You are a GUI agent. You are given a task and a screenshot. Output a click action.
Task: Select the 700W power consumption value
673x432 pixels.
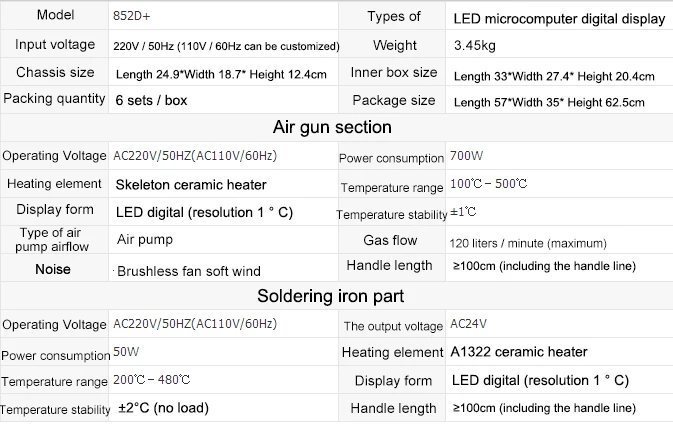pos(467,156)
